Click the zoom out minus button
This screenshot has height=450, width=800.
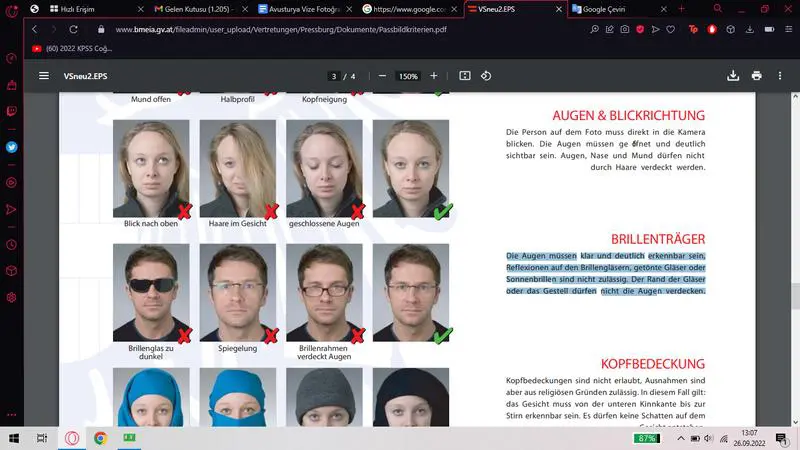378,76
